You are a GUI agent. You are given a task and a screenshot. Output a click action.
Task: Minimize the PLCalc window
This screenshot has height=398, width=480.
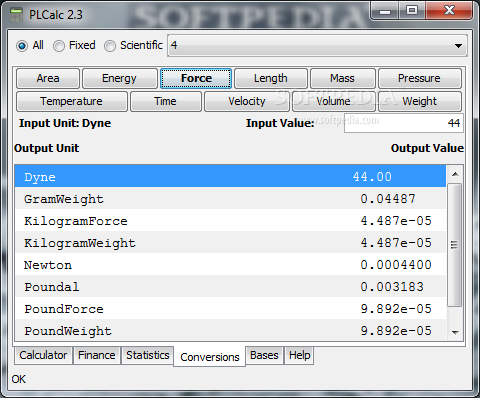click(x=385, y=12)
